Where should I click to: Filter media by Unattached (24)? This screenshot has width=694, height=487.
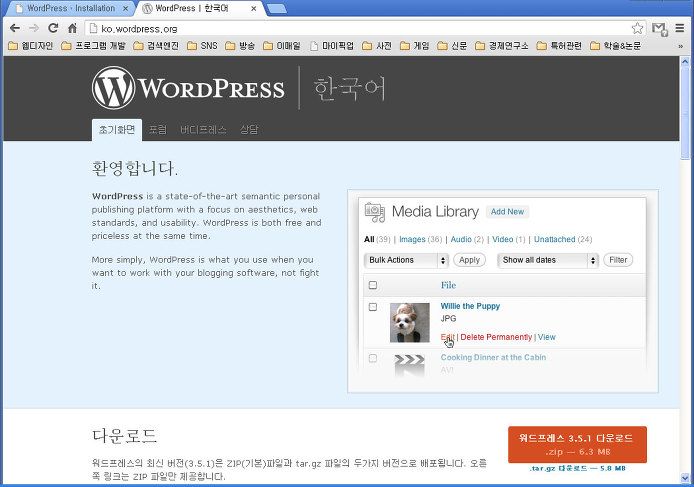[x=563, y=240]
